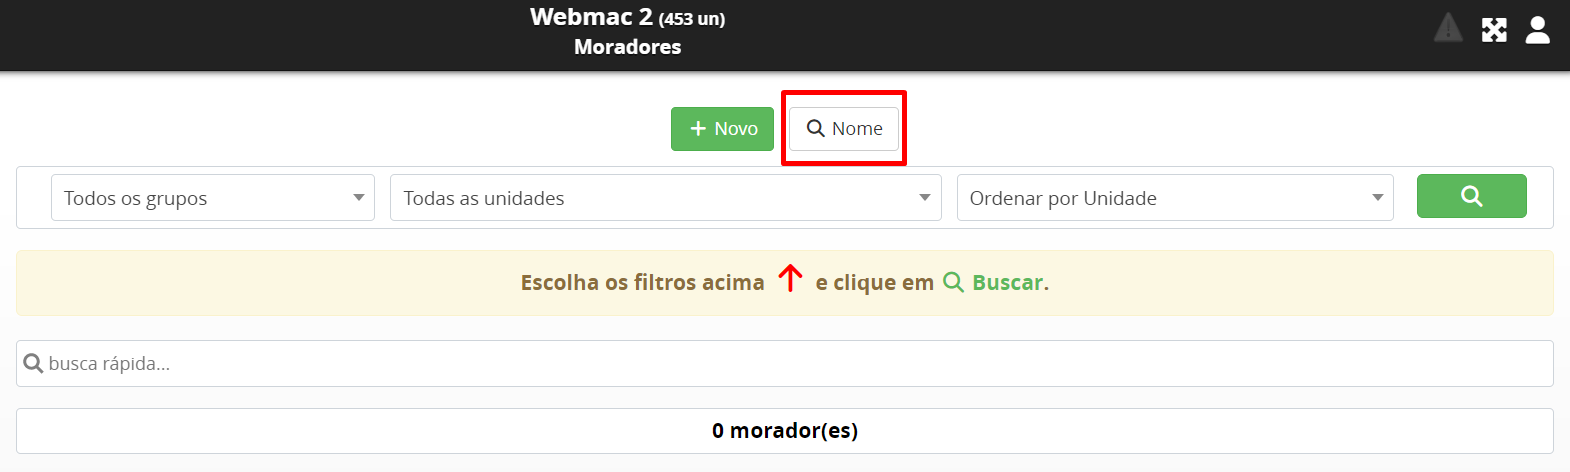Click the red upward arrow icon
Image resolution: width=1570 pixels, height=472 pixels.
(790, 278)
